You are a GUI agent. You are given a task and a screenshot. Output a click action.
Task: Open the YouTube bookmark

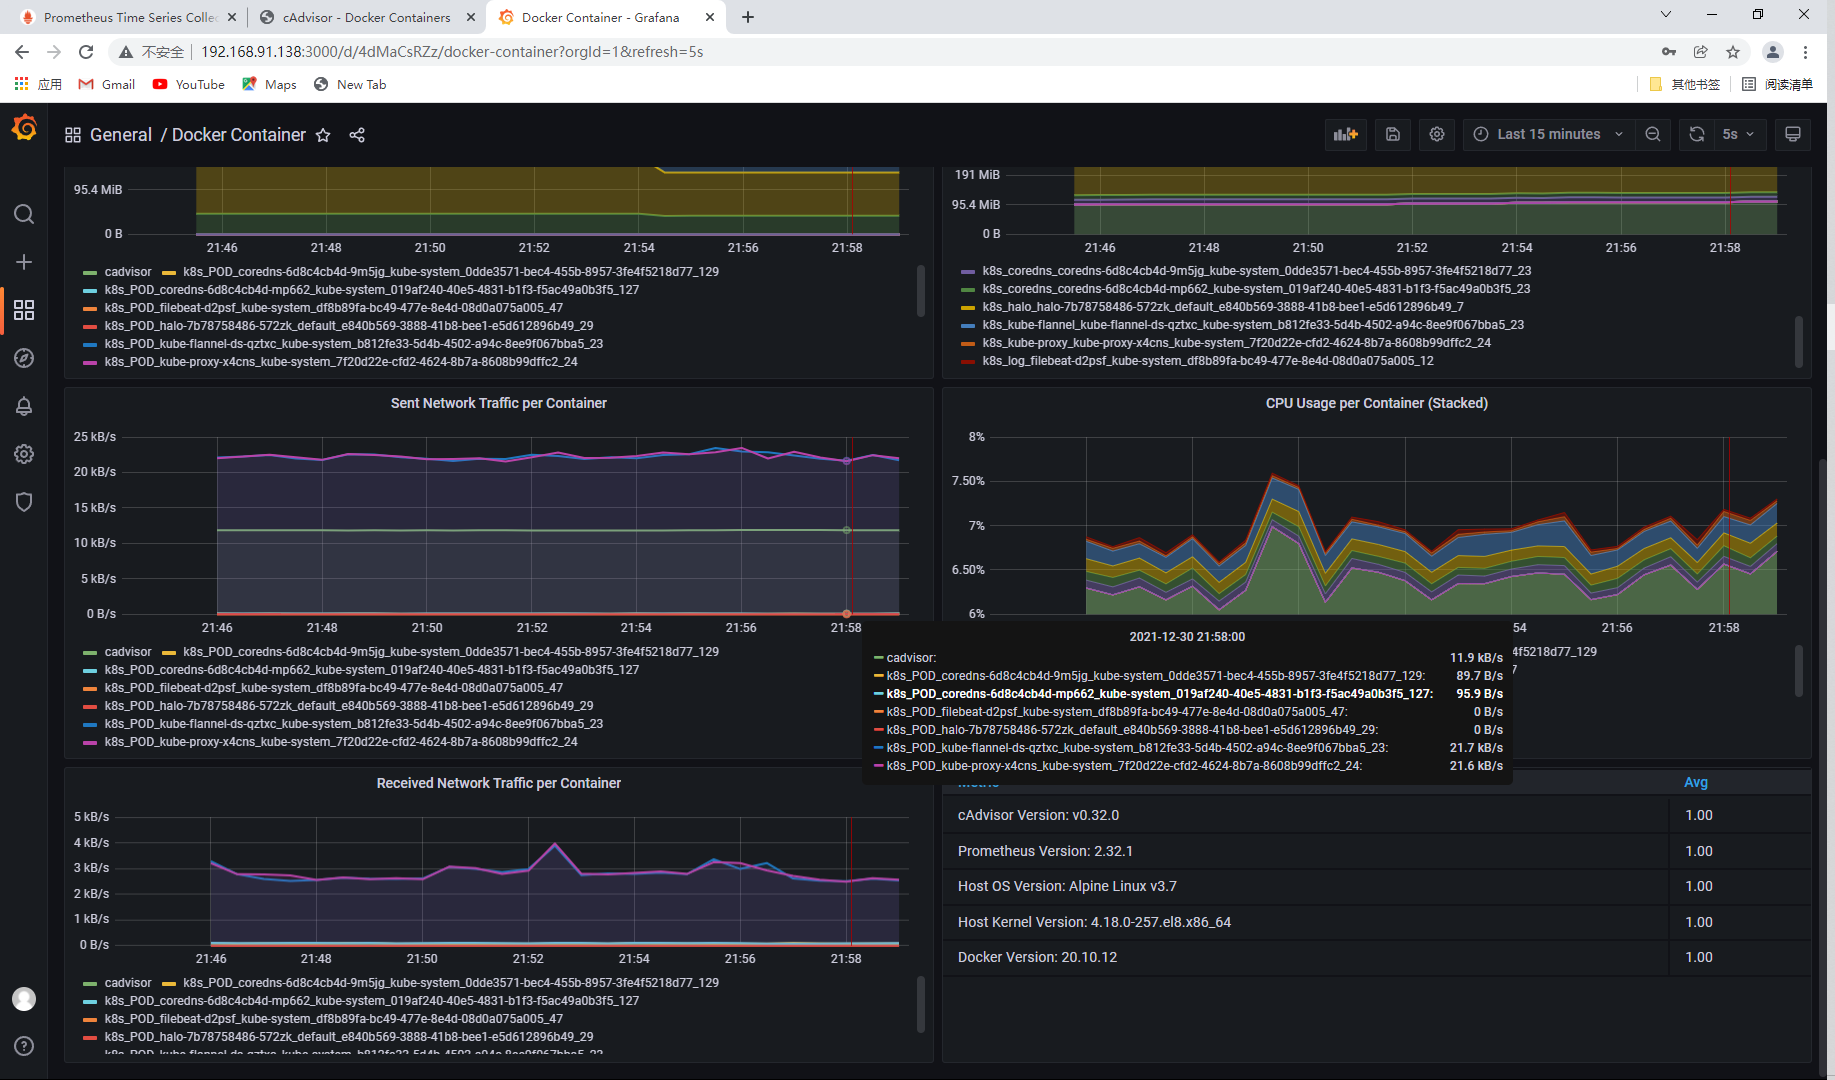tap(189, 85)
